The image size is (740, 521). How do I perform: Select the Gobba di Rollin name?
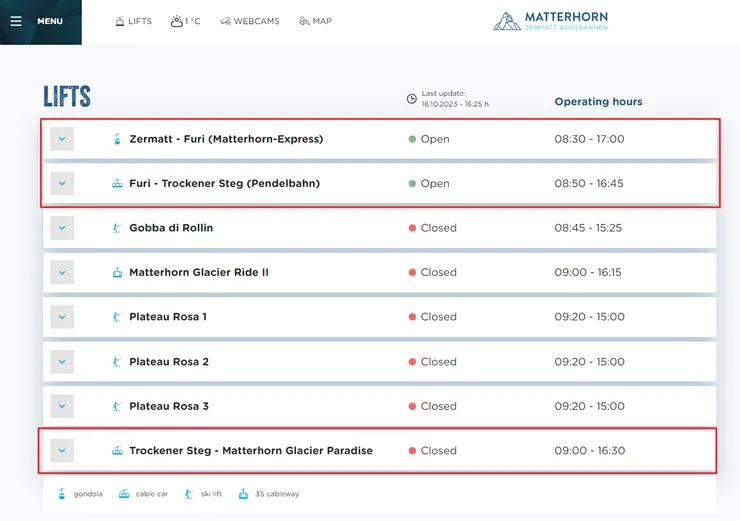tap(171, 228)
